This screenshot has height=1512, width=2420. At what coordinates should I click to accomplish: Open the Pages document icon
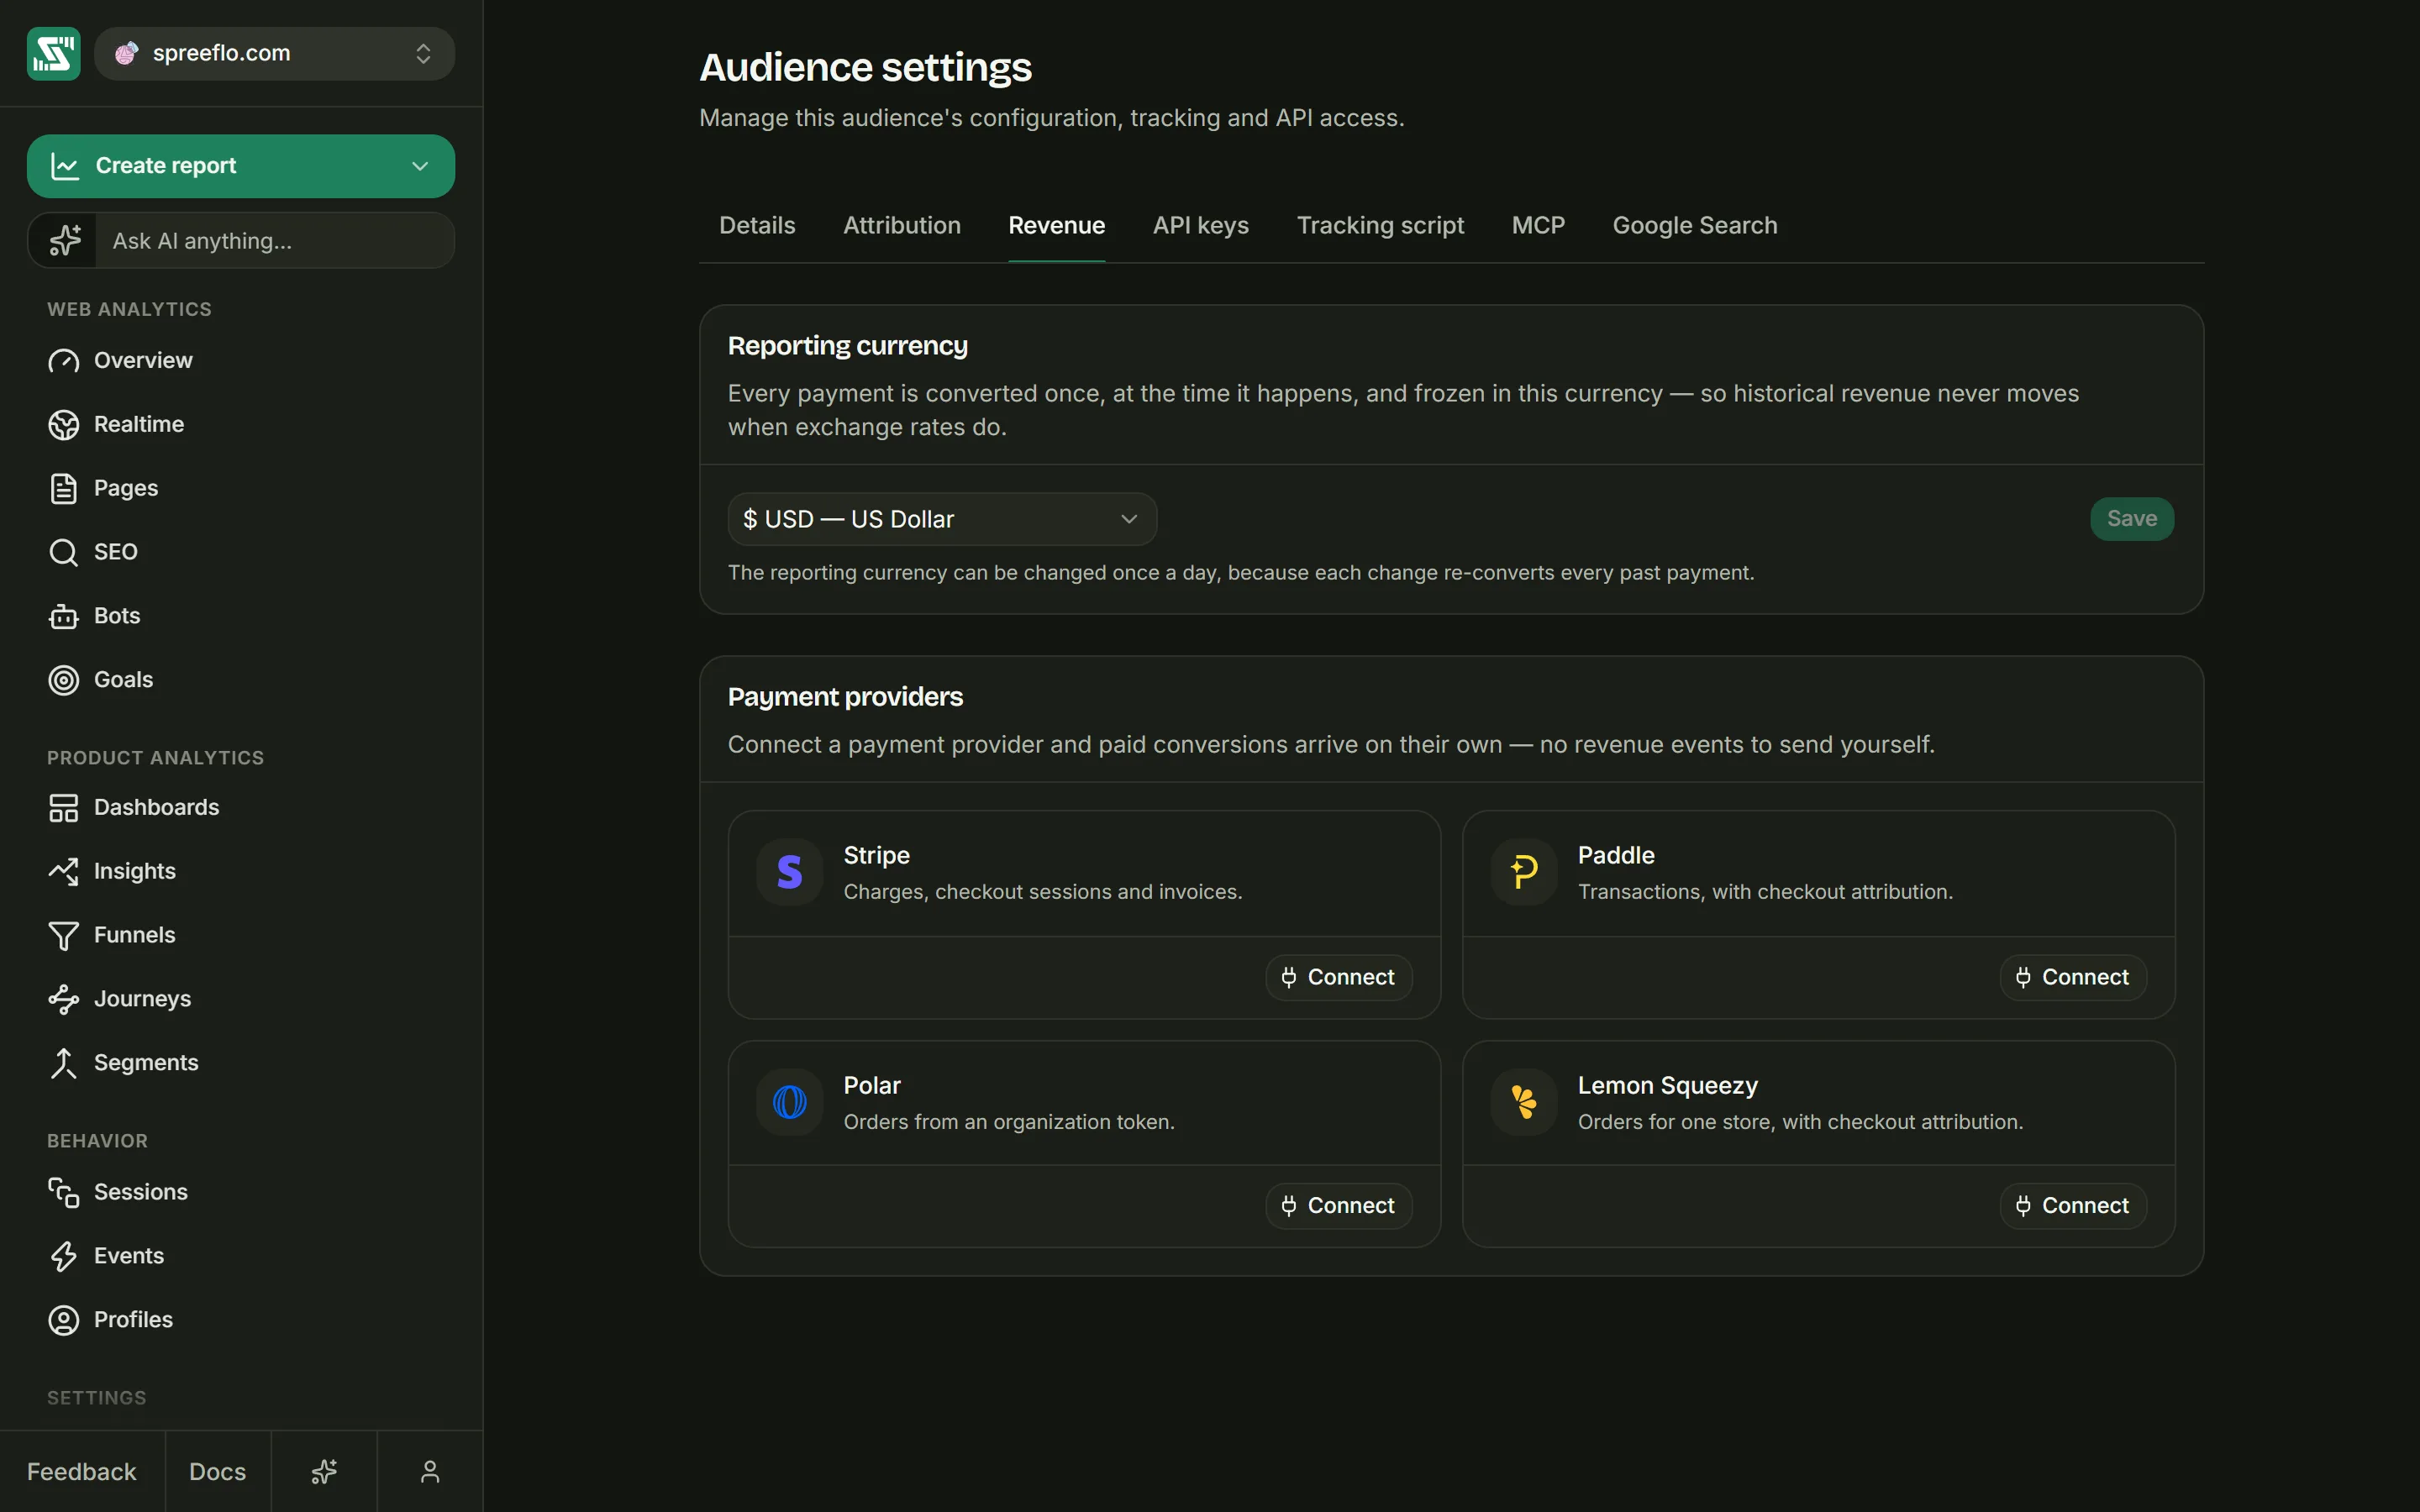pyautogui.click(x=63, y=489)
